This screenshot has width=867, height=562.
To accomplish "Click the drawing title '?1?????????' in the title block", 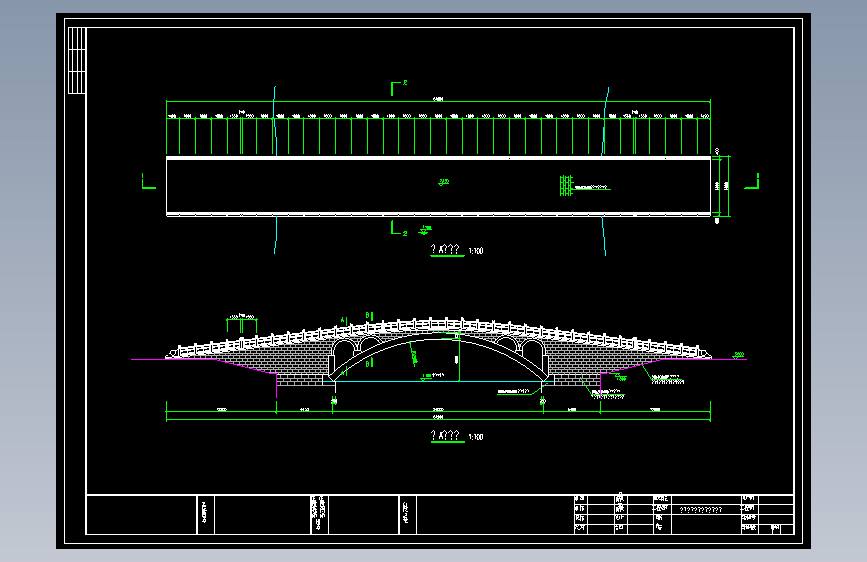I will 701,510.
